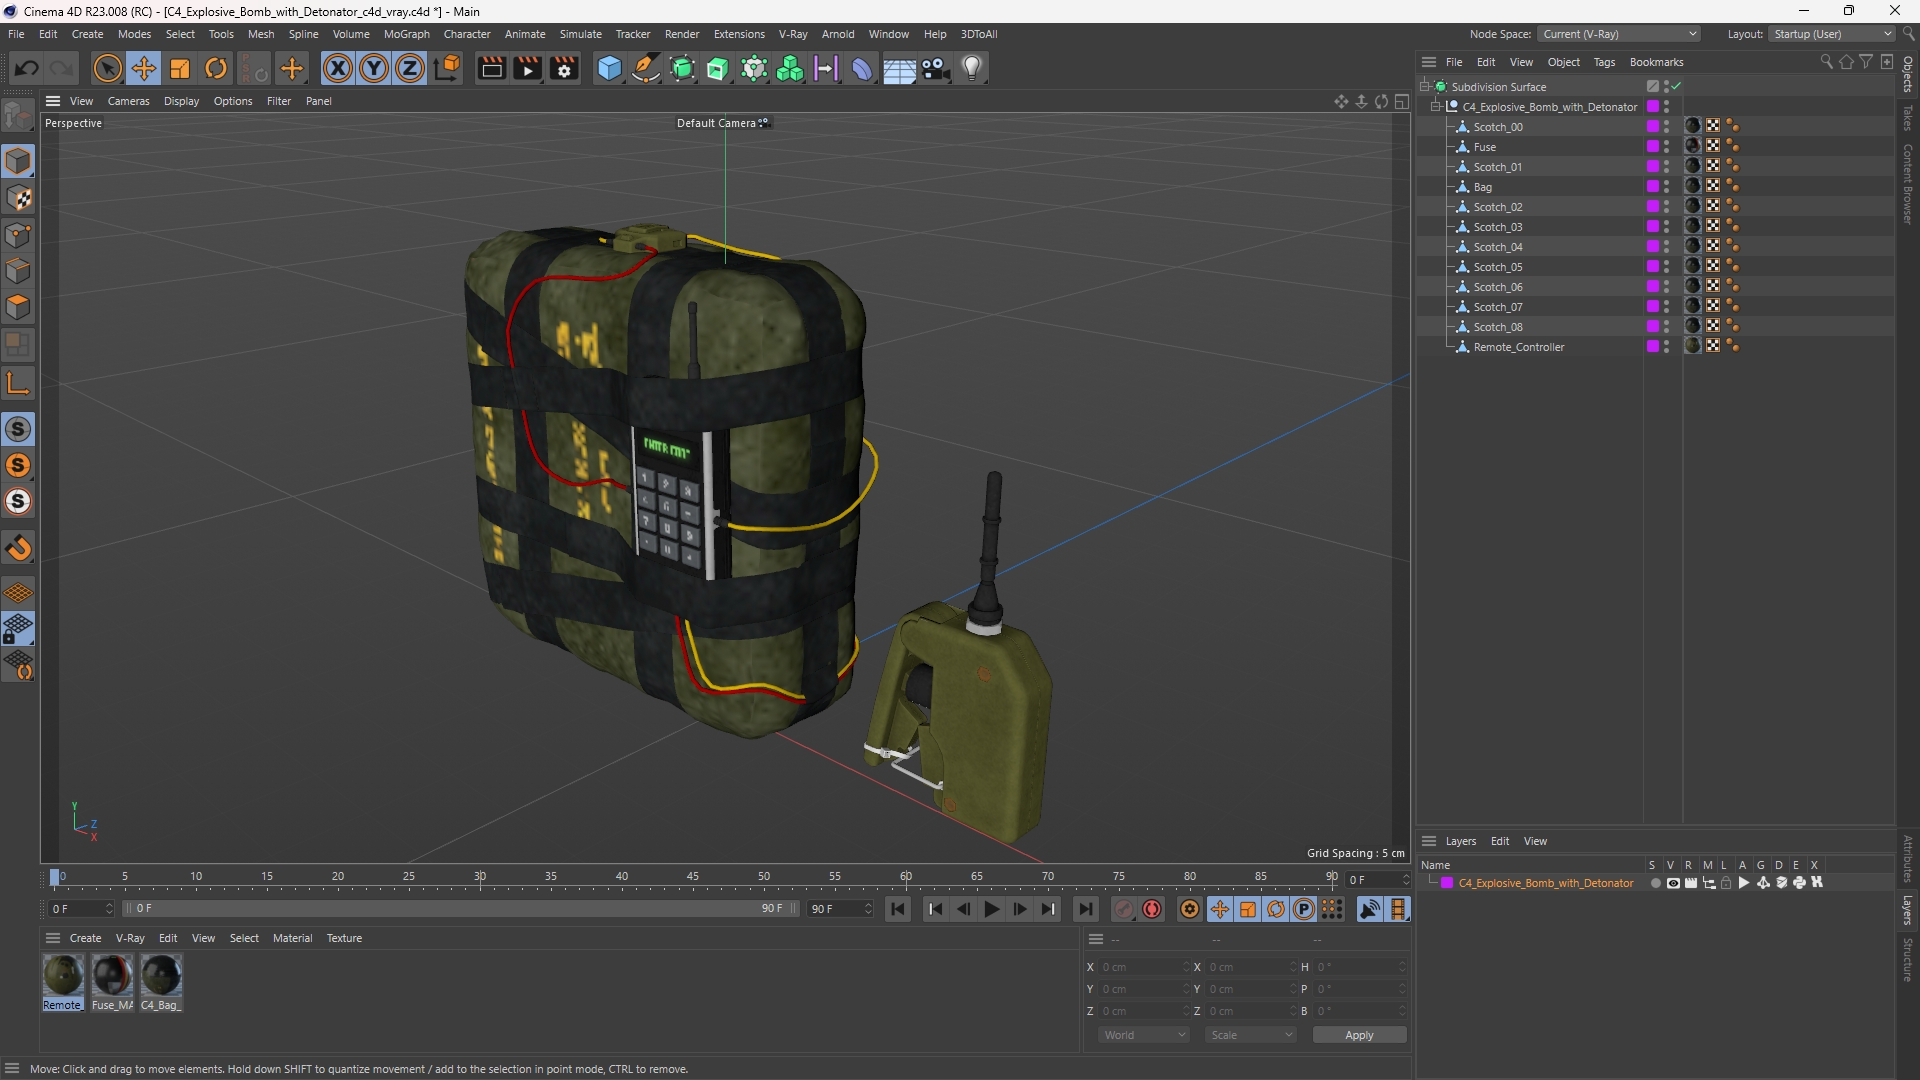The height and width of the screenshot is (1080, 1920).
Task: Toggle the X axis lock
Action: [x=338, y=68]
